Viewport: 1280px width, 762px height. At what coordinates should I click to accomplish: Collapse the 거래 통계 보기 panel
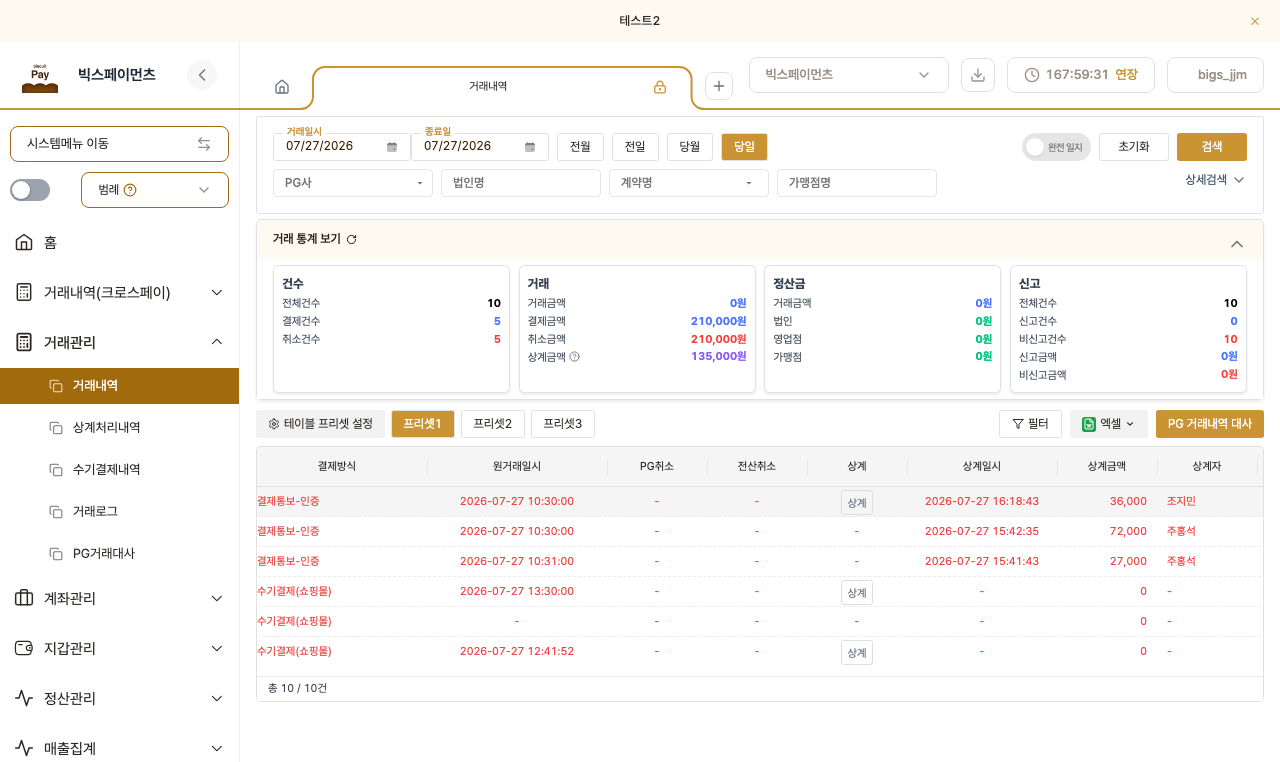1237,244
